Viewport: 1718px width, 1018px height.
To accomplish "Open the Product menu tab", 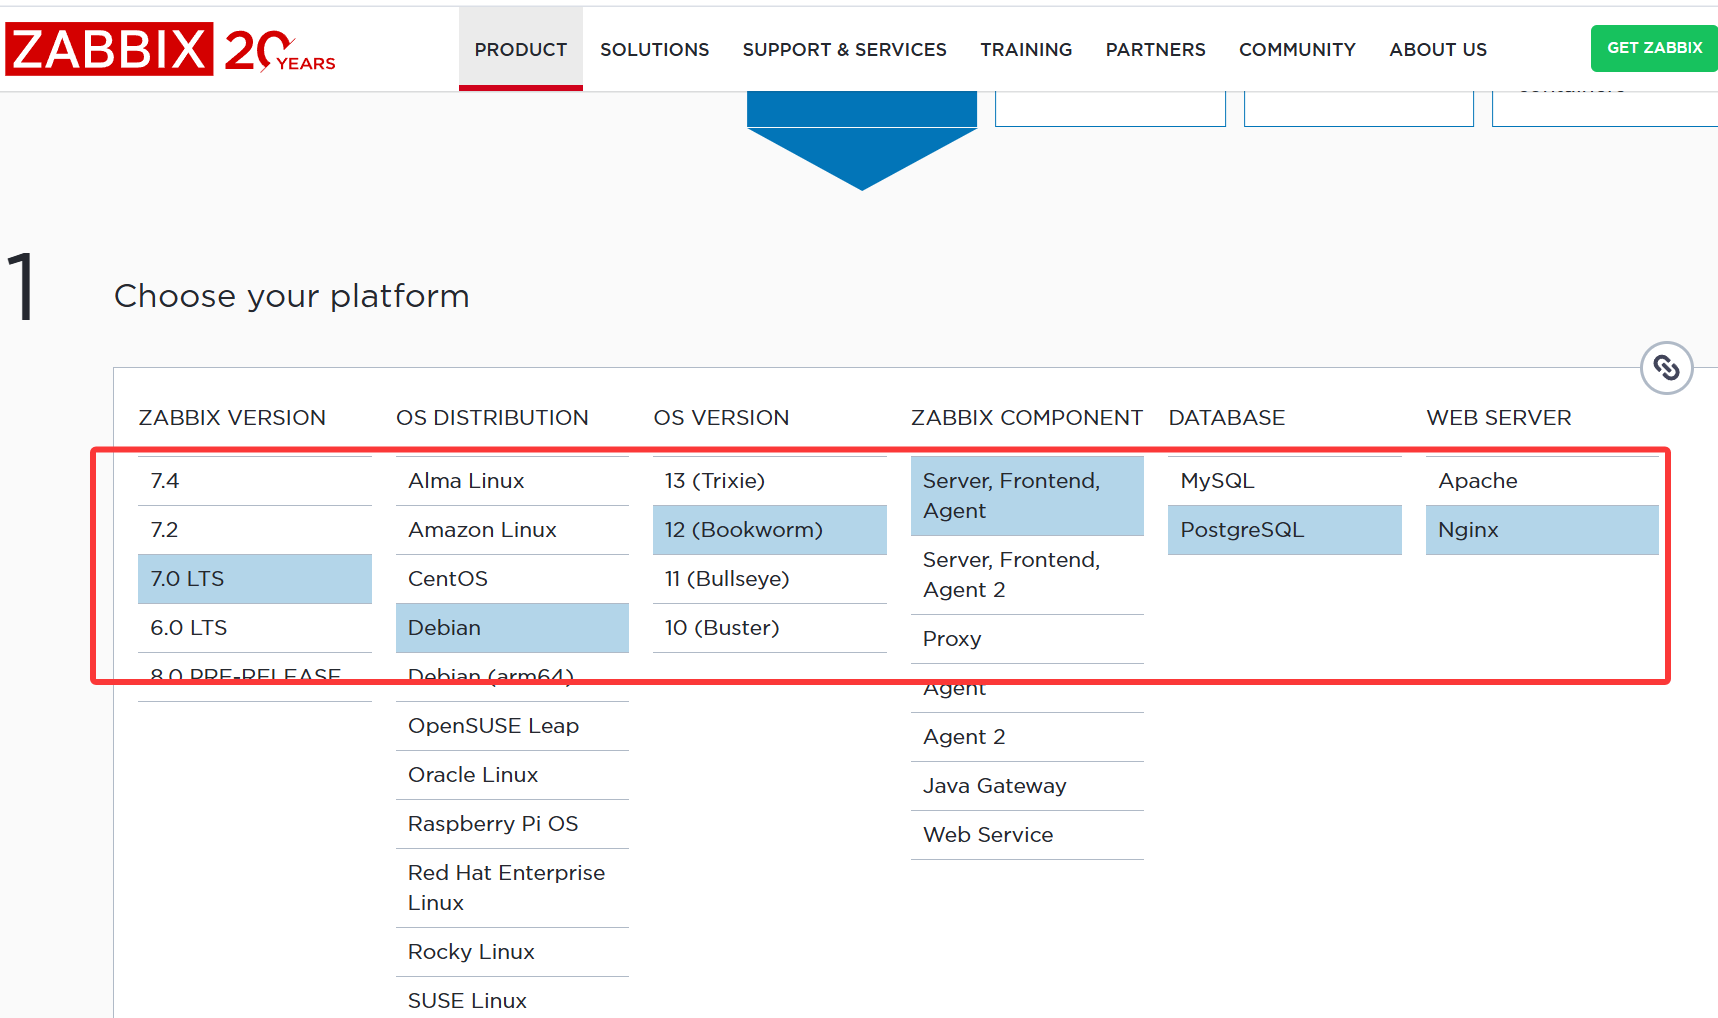I will 520,49.
